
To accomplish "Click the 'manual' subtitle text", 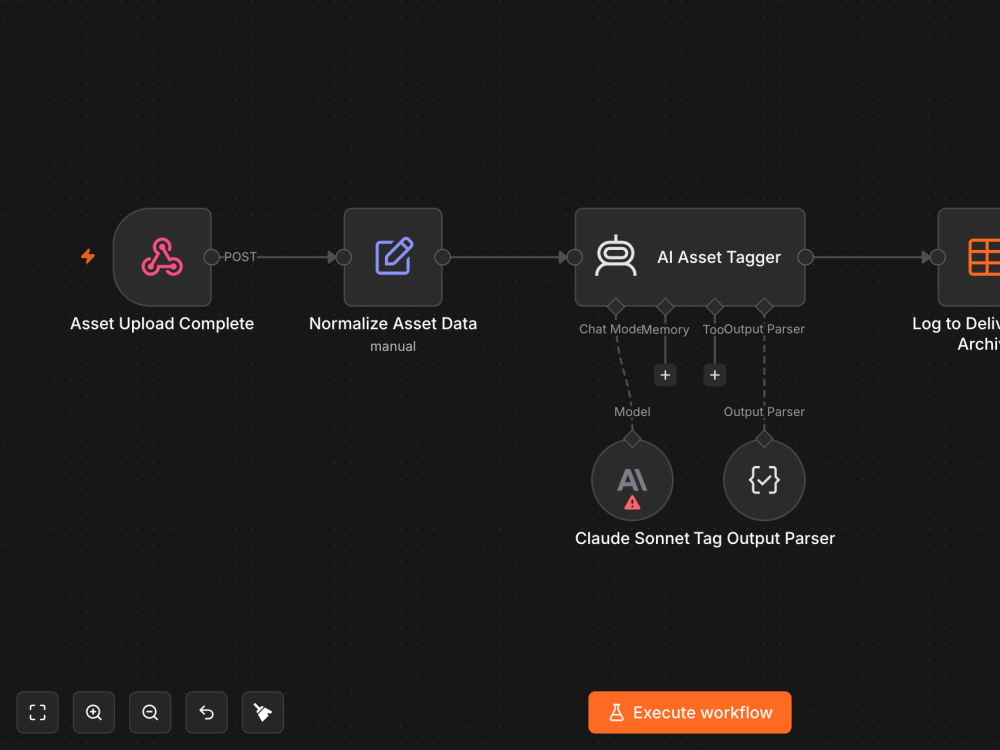I will (x=393, y=346).
